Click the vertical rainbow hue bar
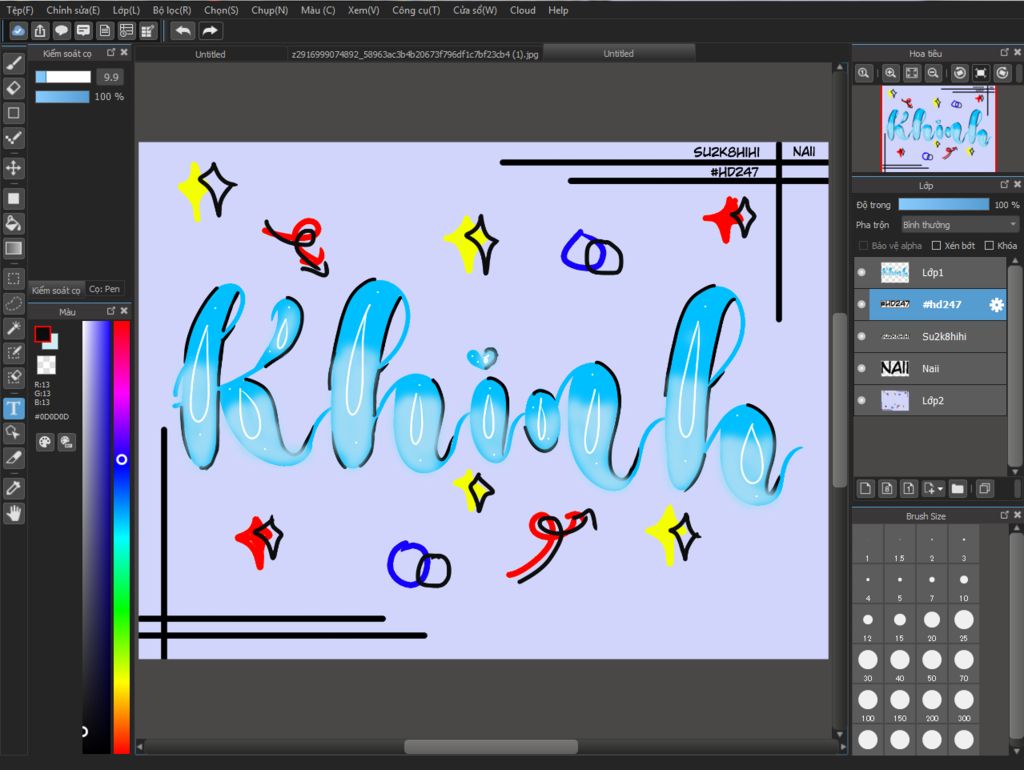This screenshot has width=1024, height=770. pos(121,537)
